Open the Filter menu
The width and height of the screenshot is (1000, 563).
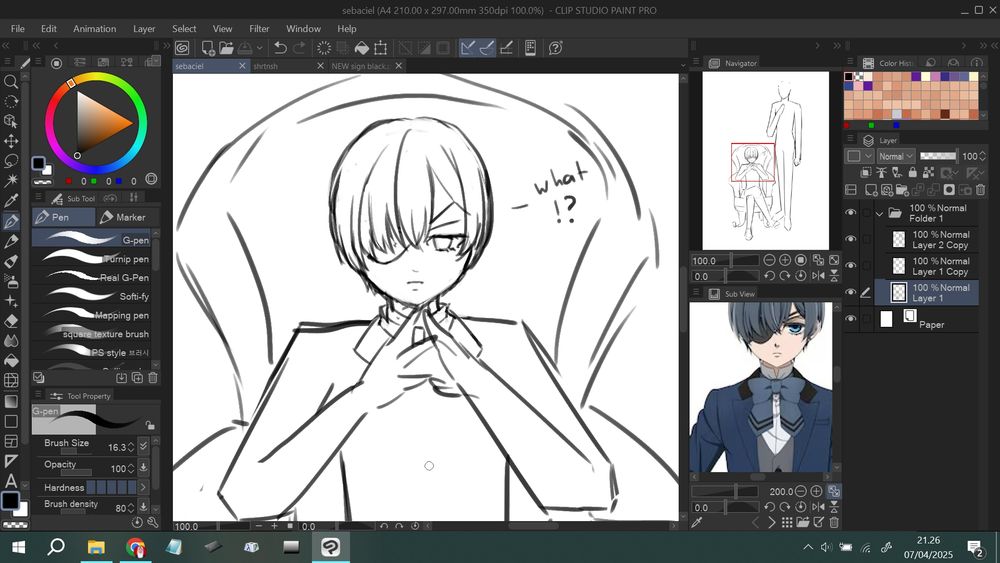pyautogui.click(x=259, y=29)
